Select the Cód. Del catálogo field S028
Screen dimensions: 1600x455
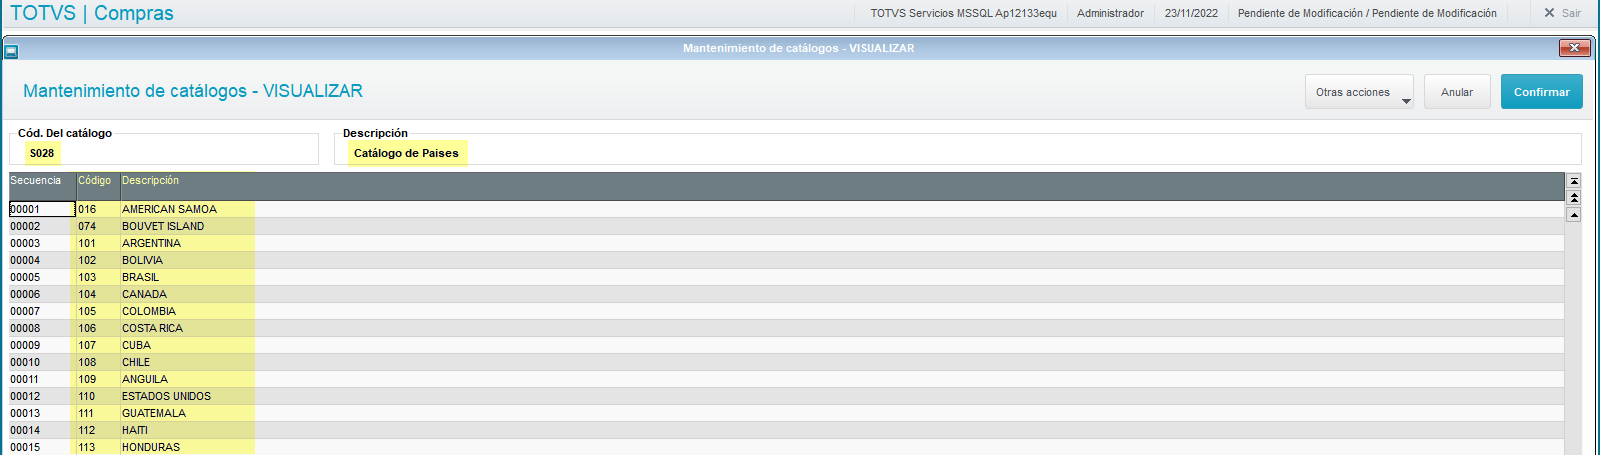click(x=42, y=153)
